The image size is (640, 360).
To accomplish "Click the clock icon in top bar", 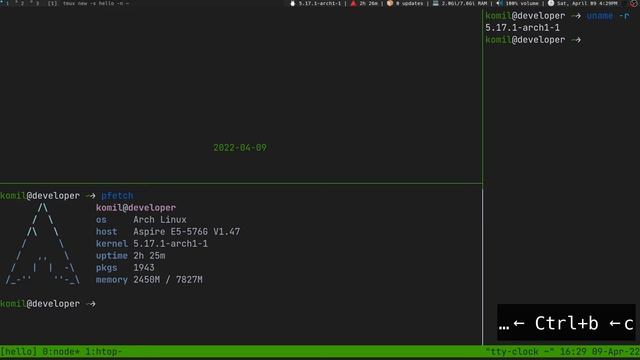I will tap(551, 3).
